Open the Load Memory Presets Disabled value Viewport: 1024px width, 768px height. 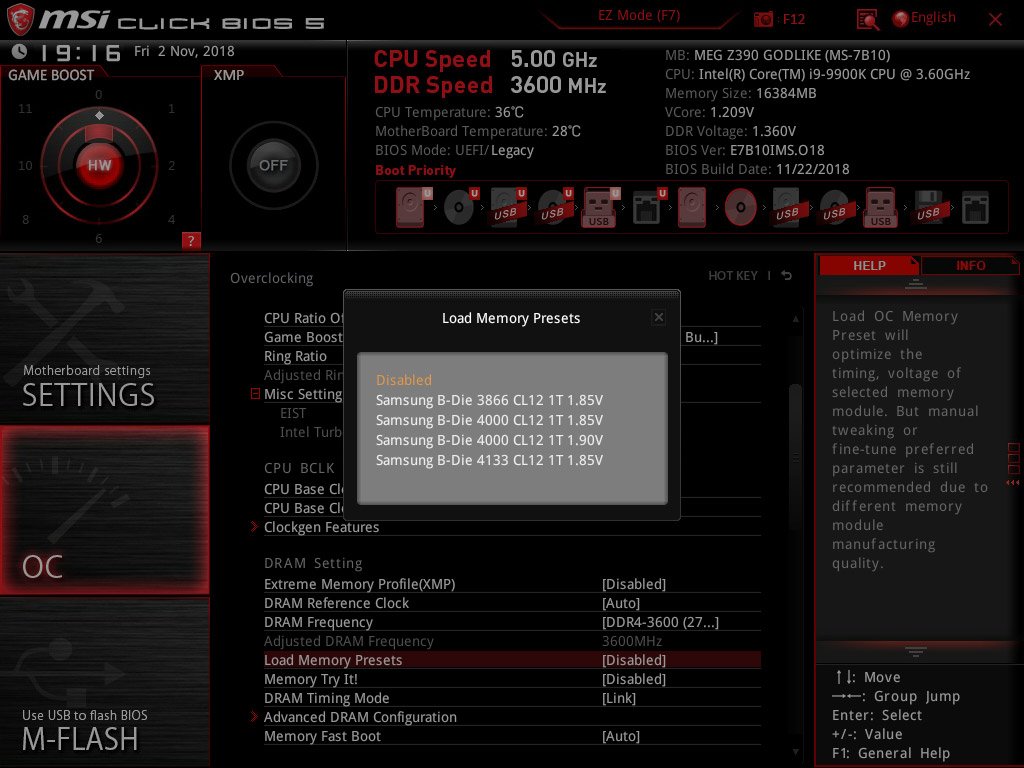tap(633, 660)
